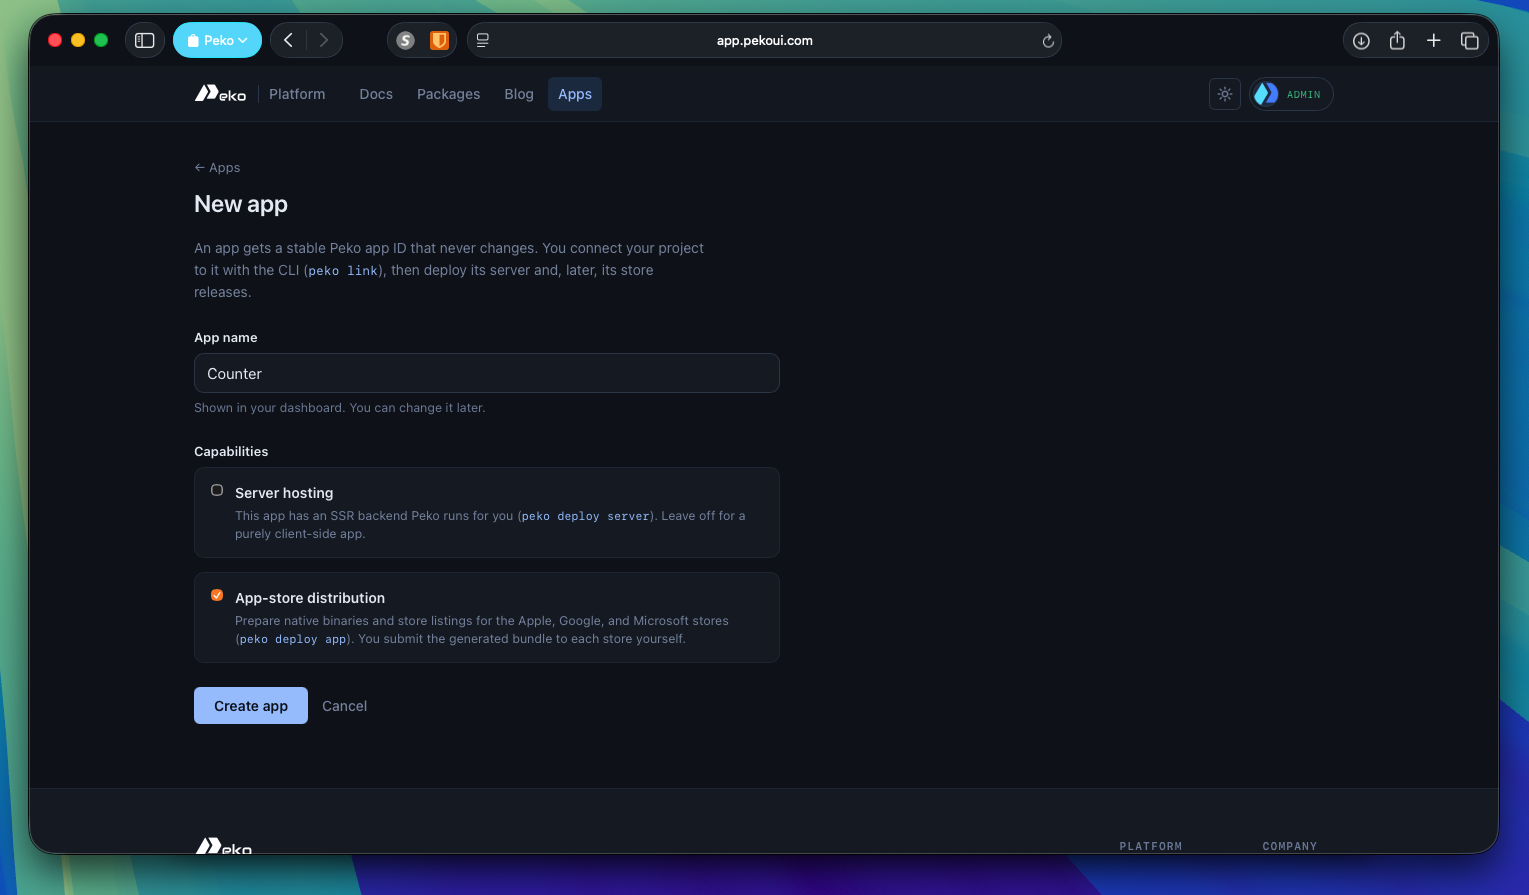Open Safari downloads icon

[1361, 40]
